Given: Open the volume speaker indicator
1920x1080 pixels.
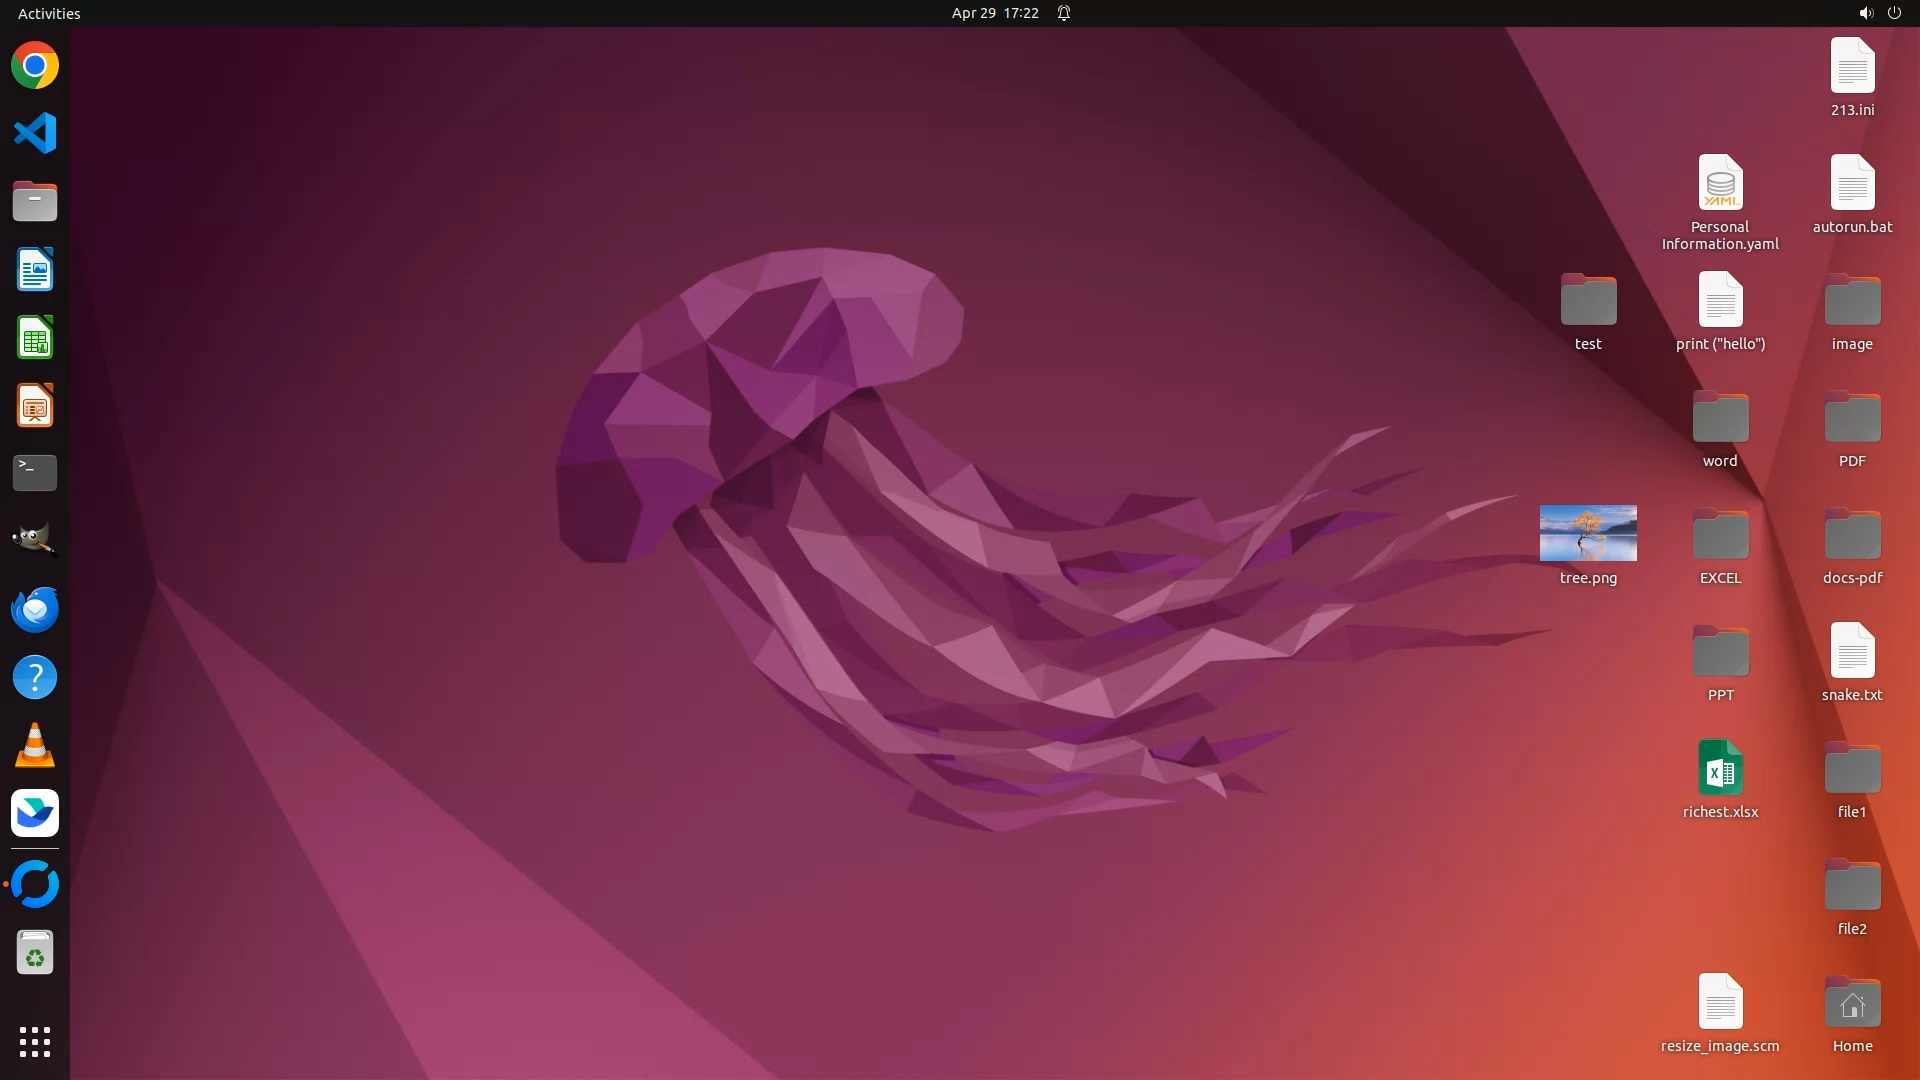Looking at the screenshot, I should pos(1865,13).
